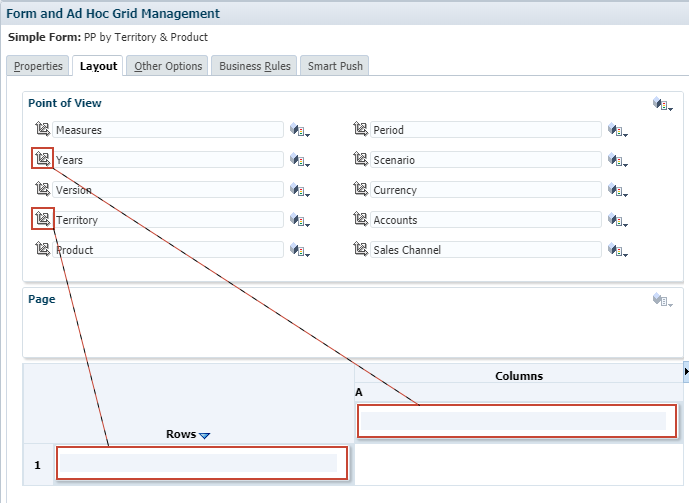The width and height of the screenshot is (689, 503).
Task: Select the Smart Push tab
Action: tap(335, 66)
